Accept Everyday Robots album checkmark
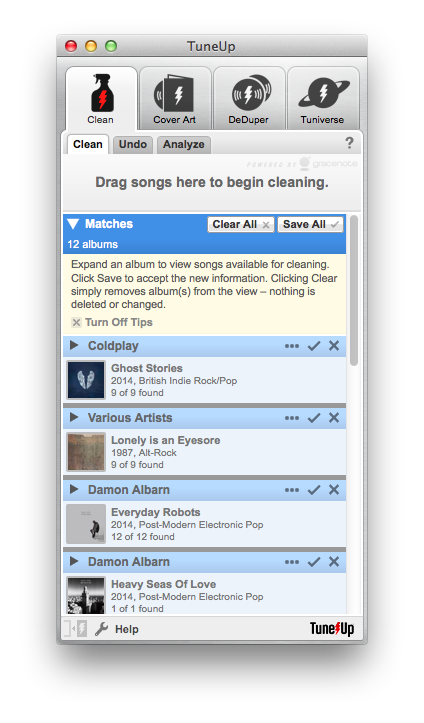 pos(314,490)
